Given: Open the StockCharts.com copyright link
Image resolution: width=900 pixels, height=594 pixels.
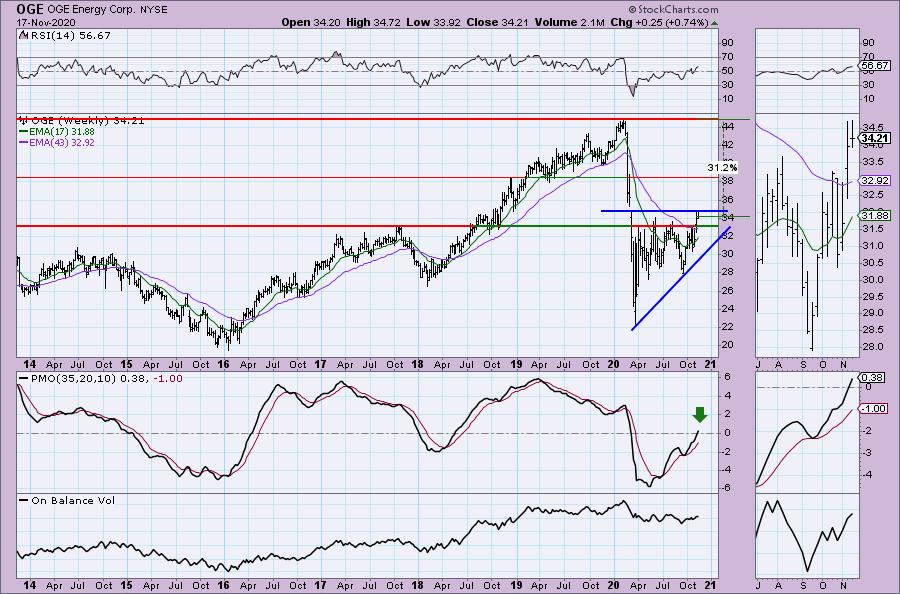Looking at the screenshot, I should point(673,9).
